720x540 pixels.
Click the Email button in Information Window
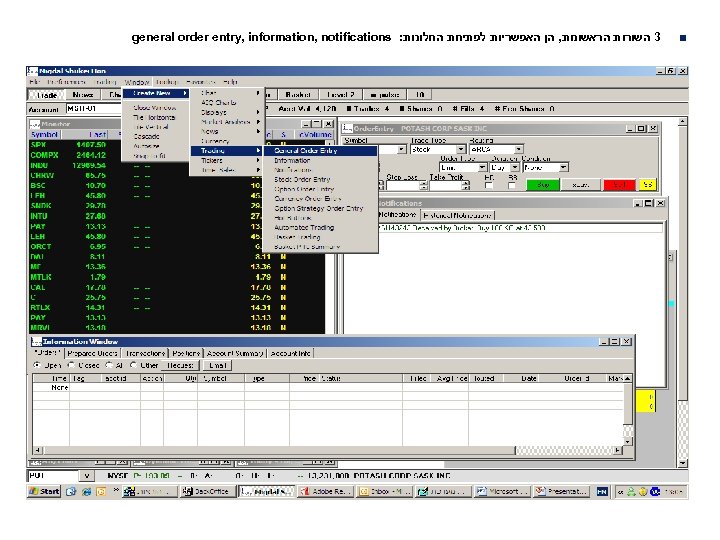[x=218, y=366]
